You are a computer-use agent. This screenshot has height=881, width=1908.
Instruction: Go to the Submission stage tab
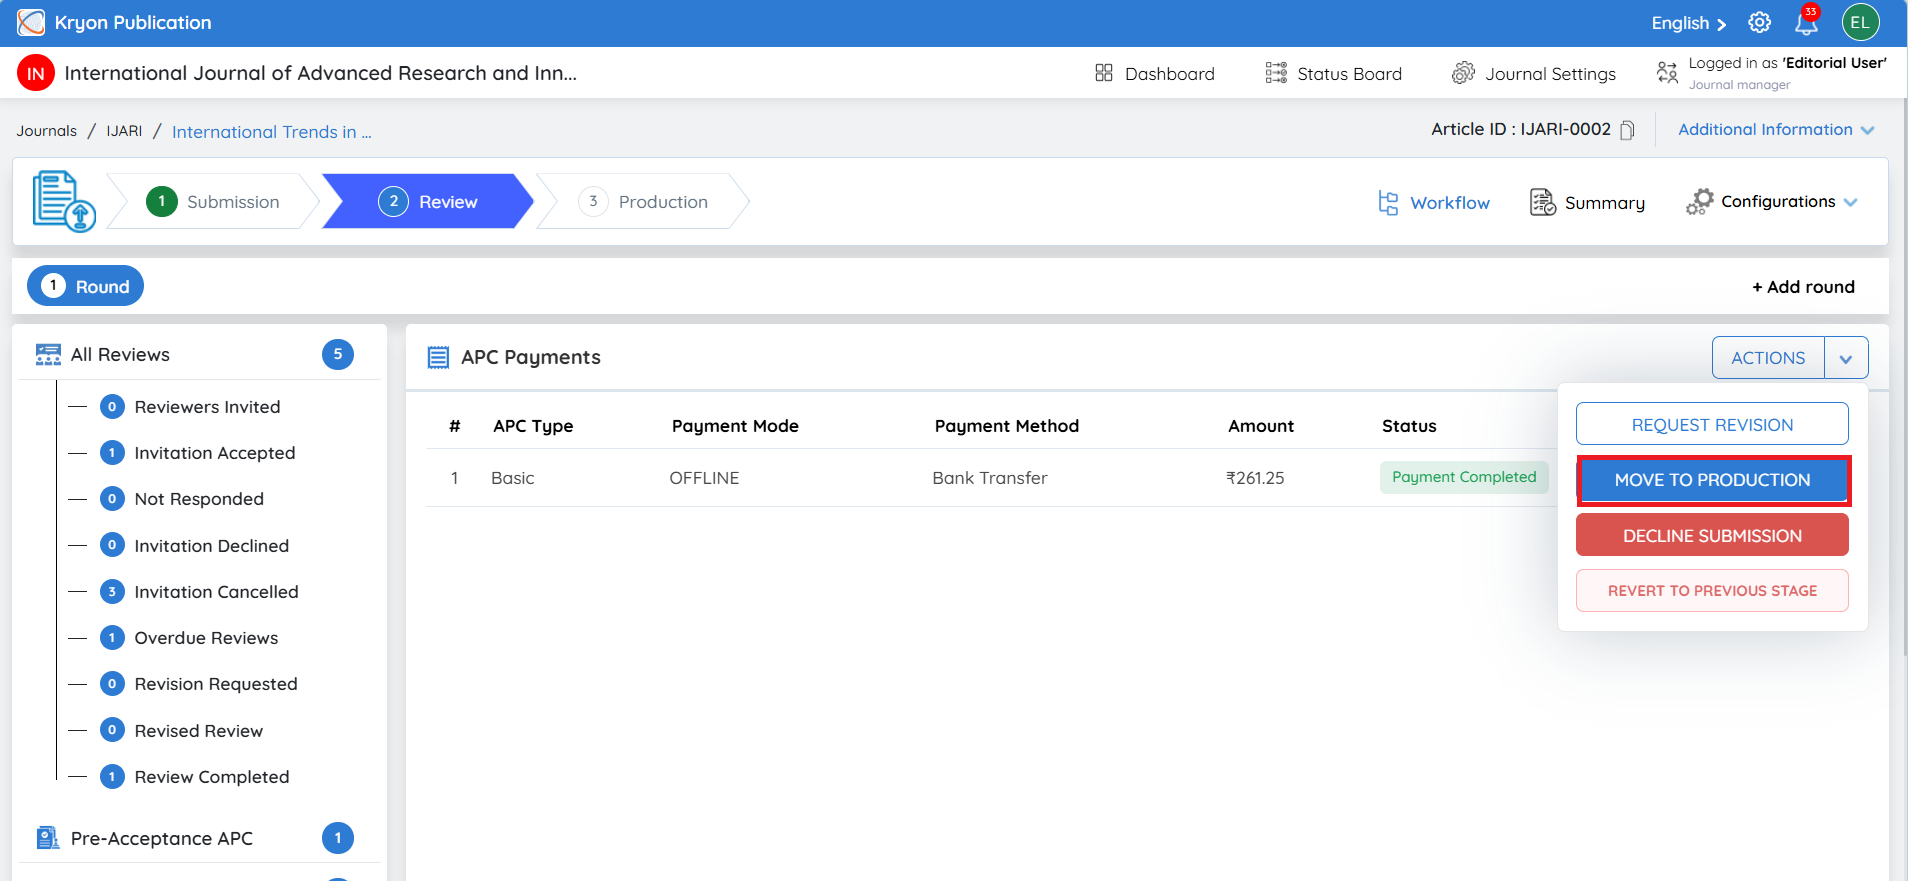click(213, 202)
